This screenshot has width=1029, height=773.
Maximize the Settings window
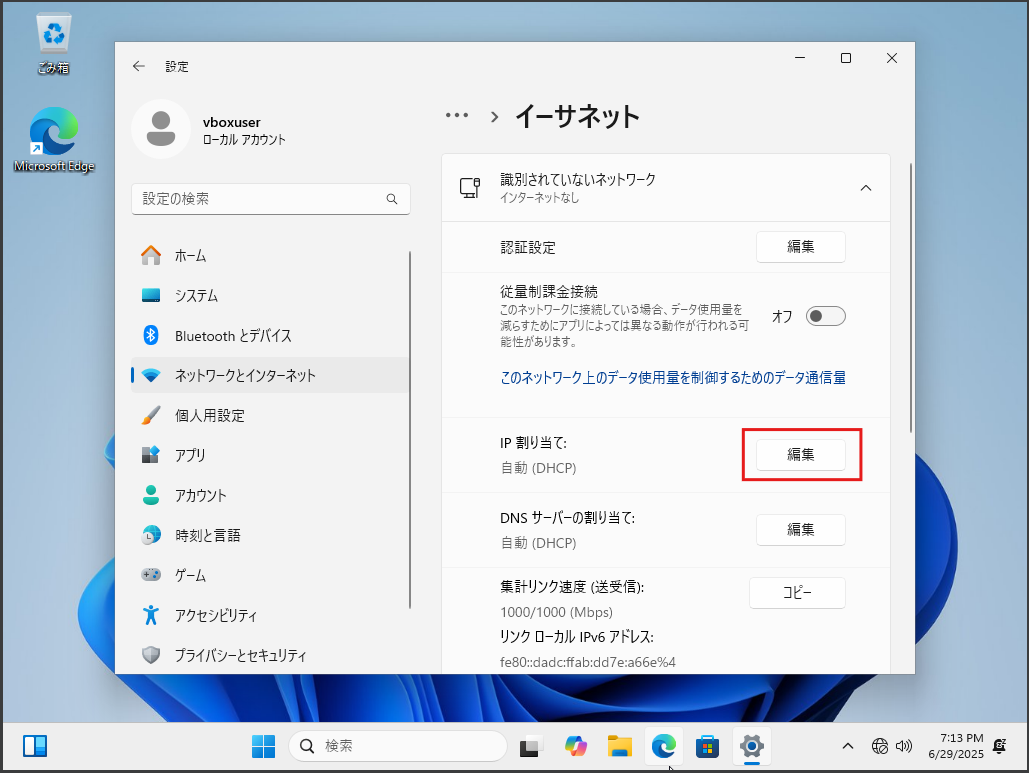[x=846, y=58]
